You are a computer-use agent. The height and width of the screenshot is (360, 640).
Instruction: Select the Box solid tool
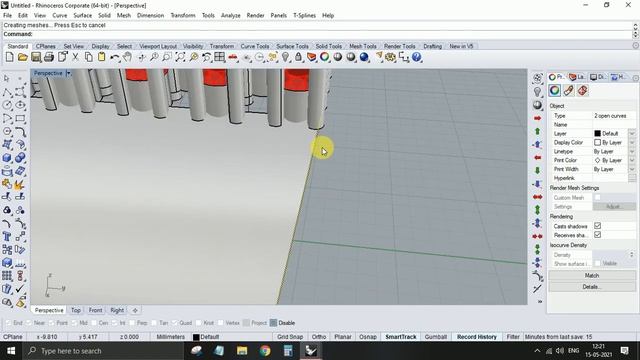pyautogui.click(x=7, y=158)
